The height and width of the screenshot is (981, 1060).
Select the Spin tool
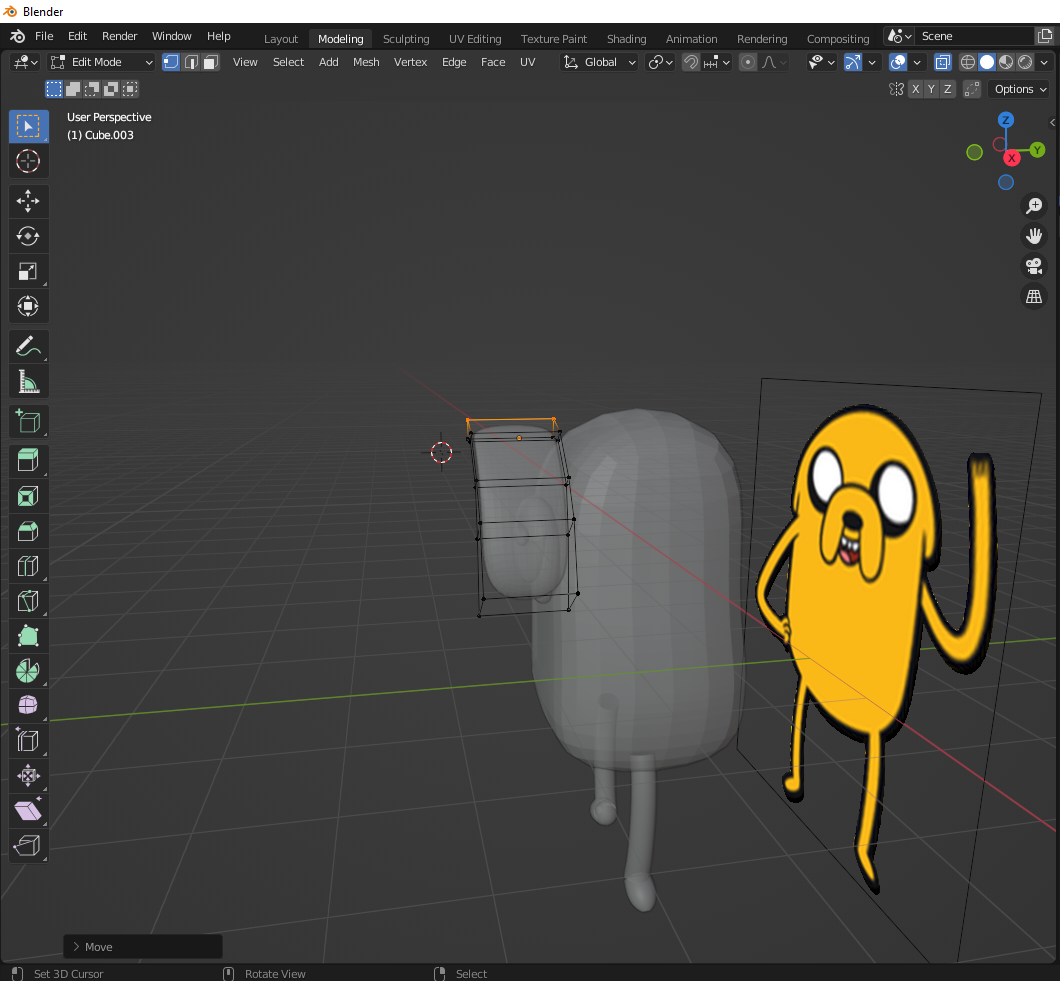tap(28, 671)
